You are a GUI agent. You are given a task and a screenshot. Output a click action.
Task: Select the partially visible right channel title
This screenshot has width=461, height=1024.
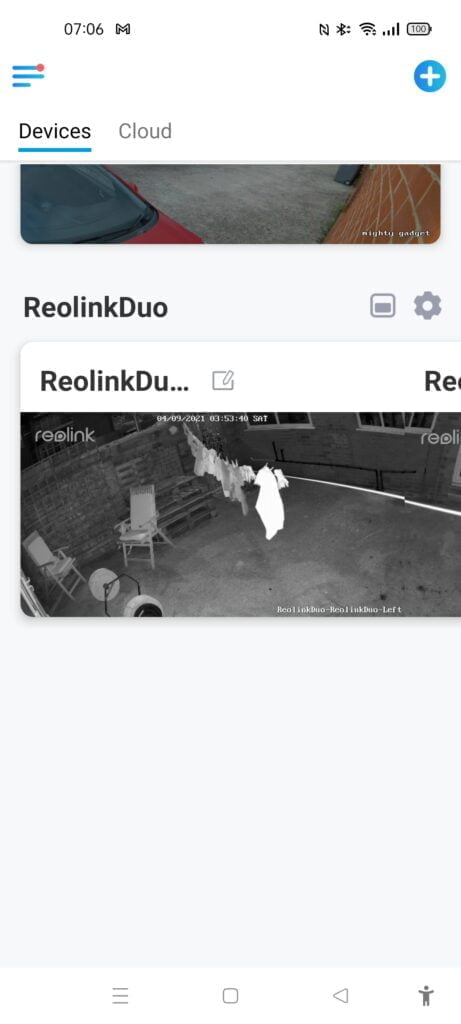coord(442,381)
